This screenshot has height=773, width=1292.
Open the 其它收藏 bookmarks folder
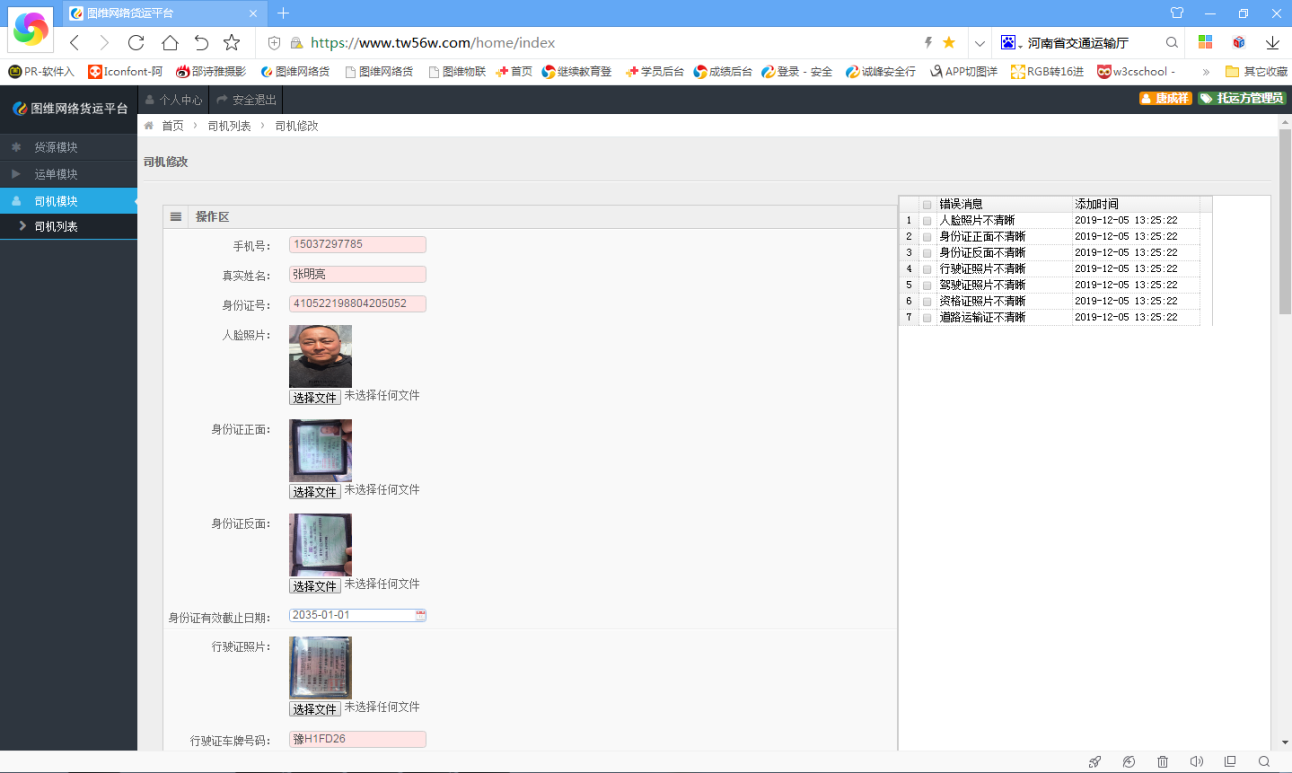click(x=1256, y=72)
